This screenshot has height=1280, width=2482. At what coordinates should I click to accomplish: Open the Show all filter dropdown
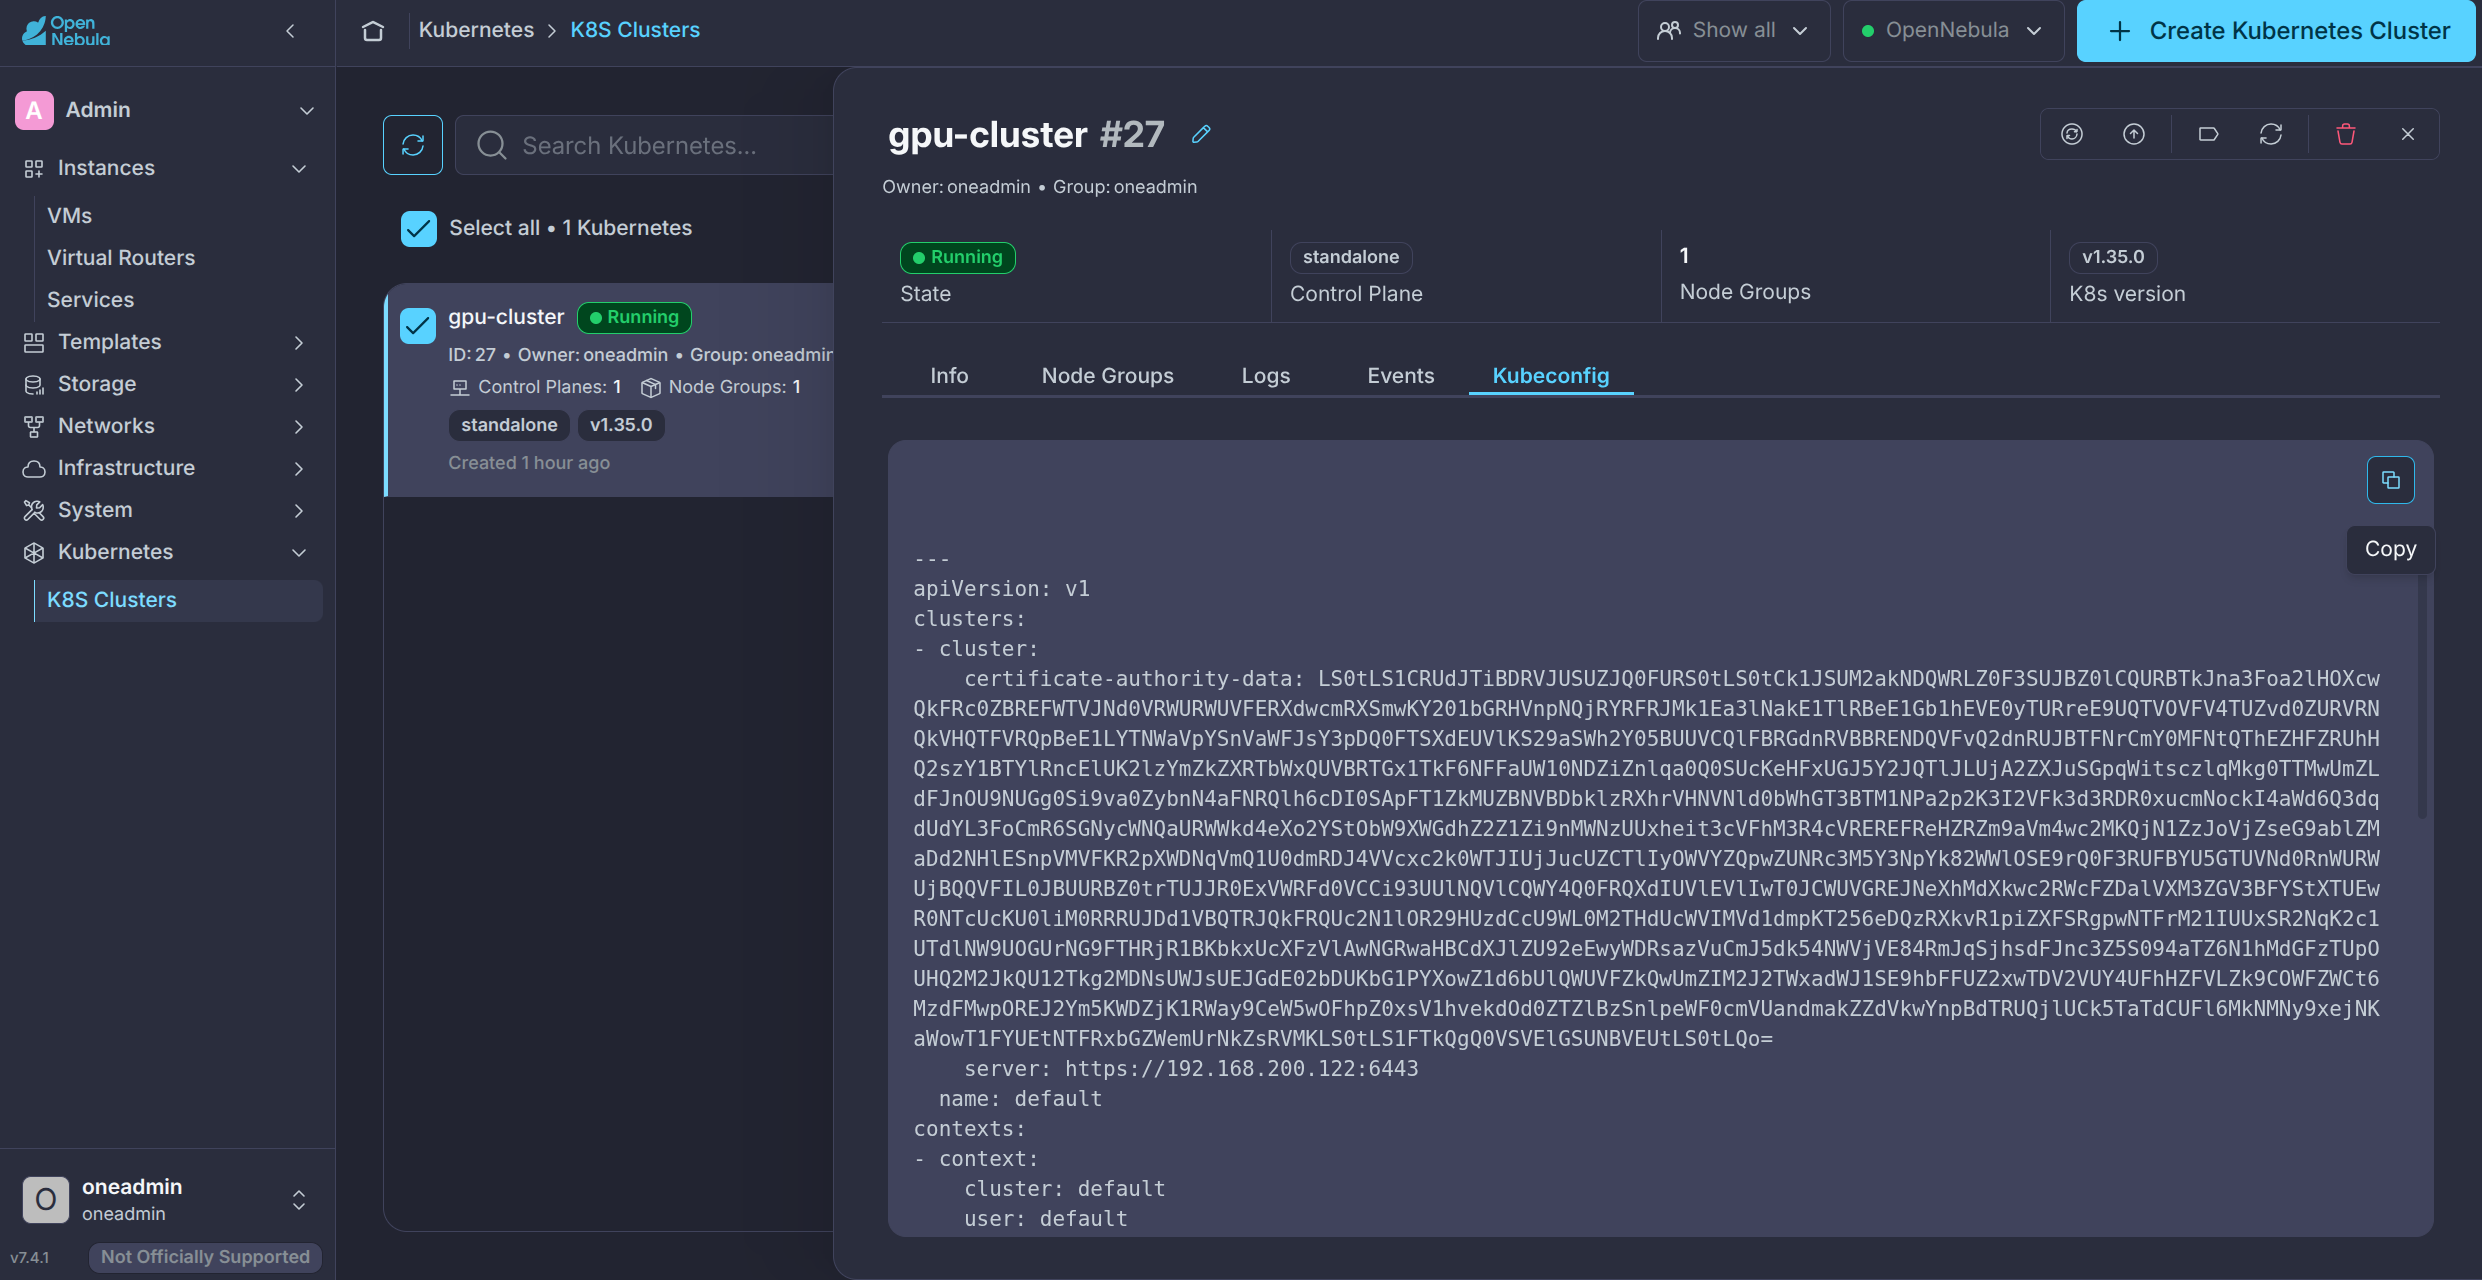1734,31
